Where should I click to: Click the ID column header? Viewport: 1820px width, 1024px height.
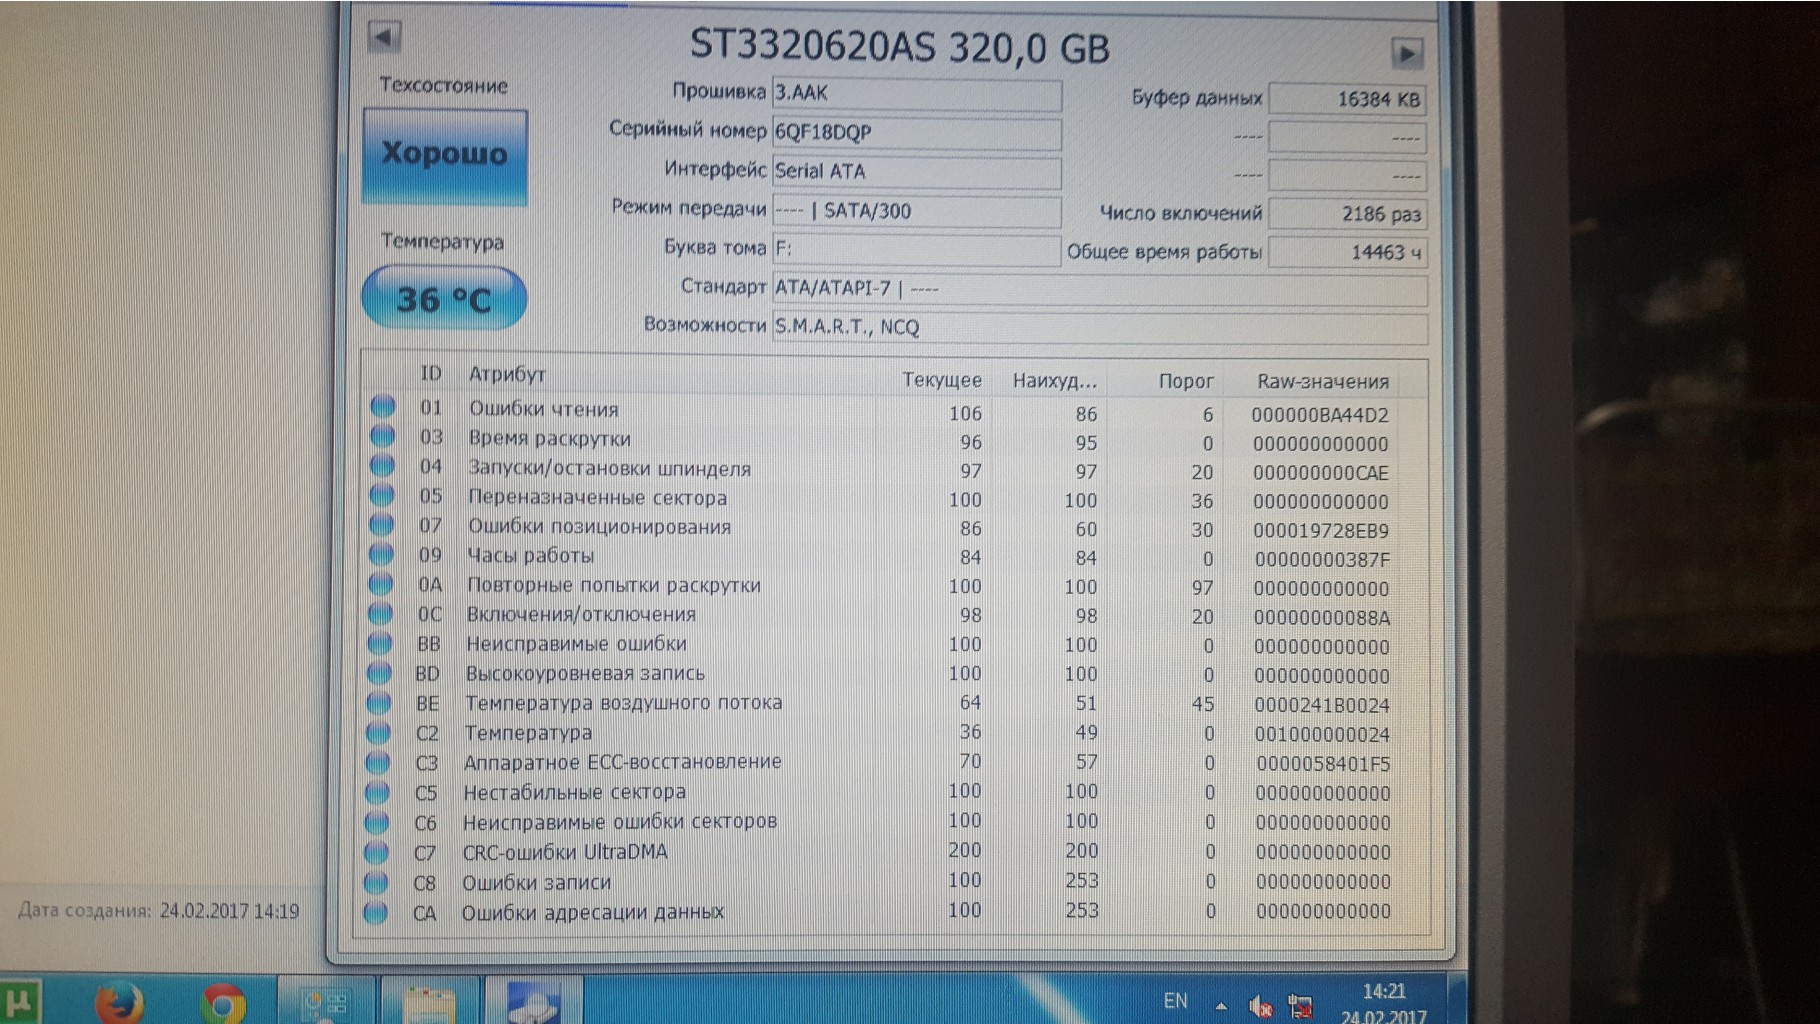pos(431,373)
